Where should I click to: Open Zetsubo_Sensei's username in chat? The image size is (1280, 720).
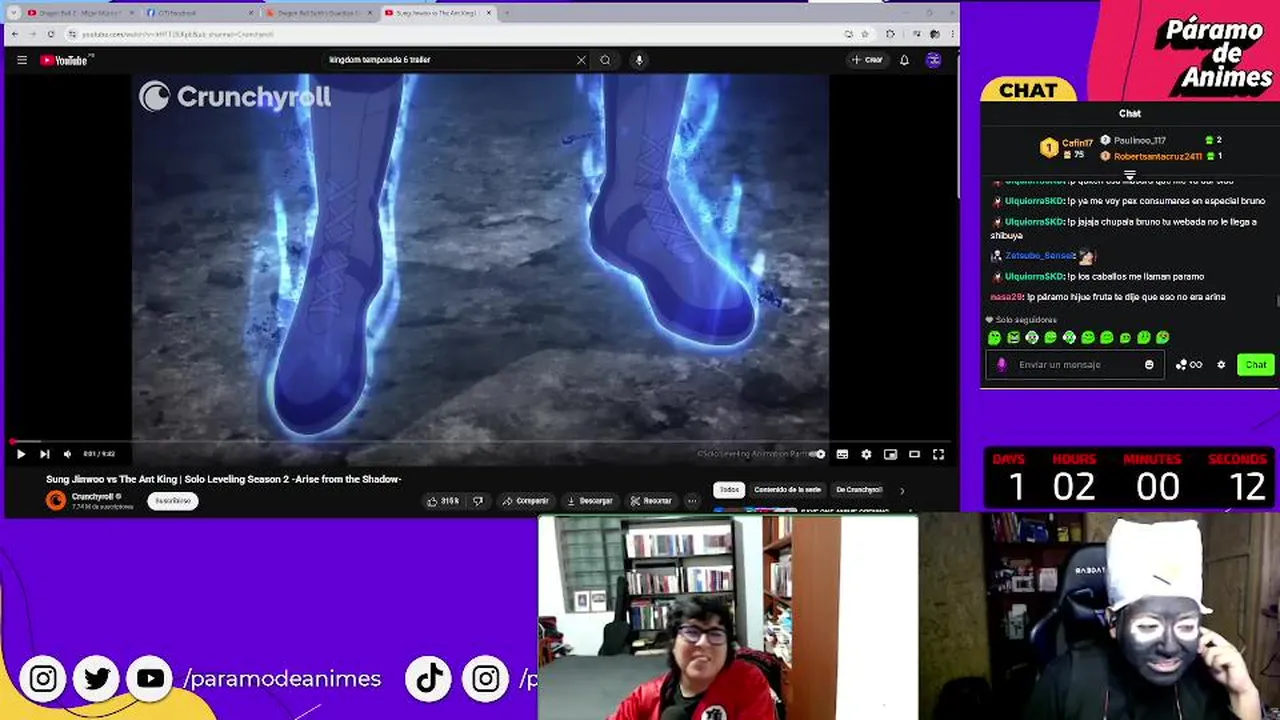click(x=1039, y=256)
